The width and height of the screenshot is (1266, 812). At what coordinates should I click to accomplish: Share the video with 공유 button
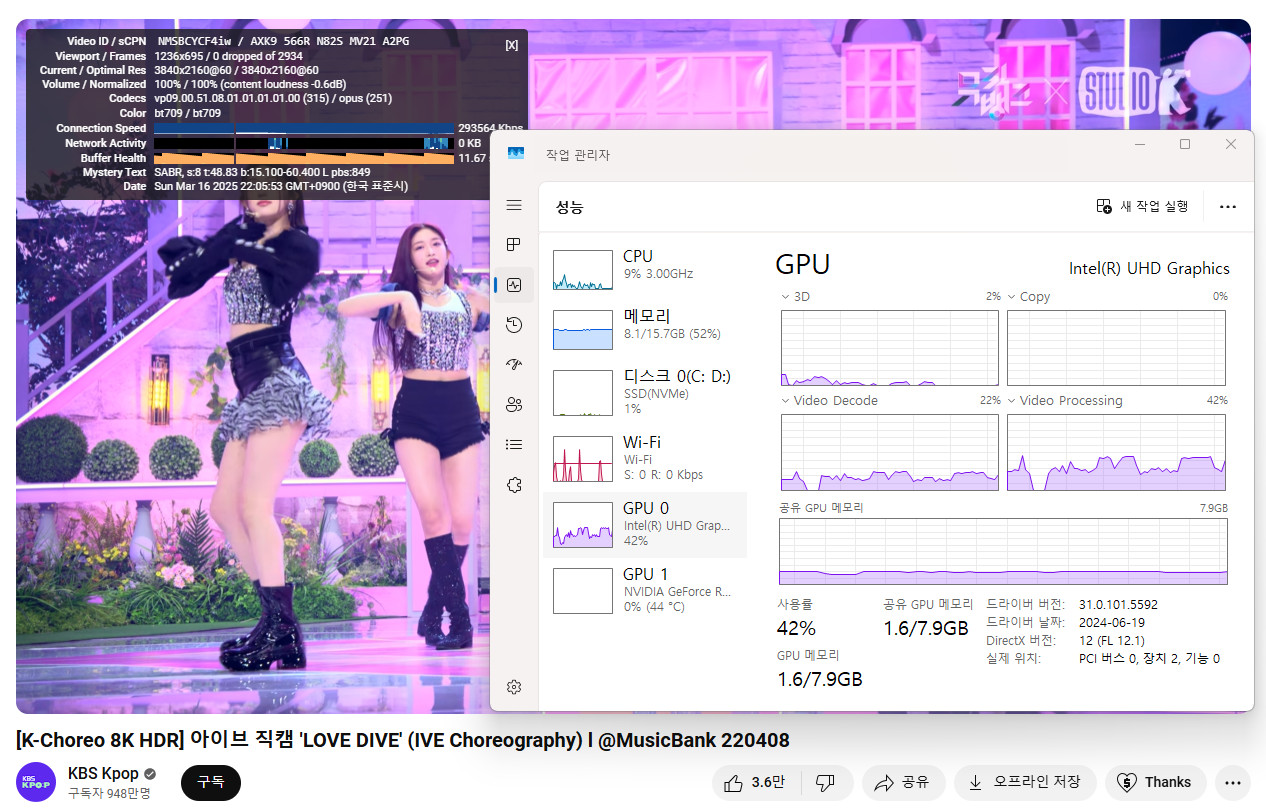pos(902,782)
